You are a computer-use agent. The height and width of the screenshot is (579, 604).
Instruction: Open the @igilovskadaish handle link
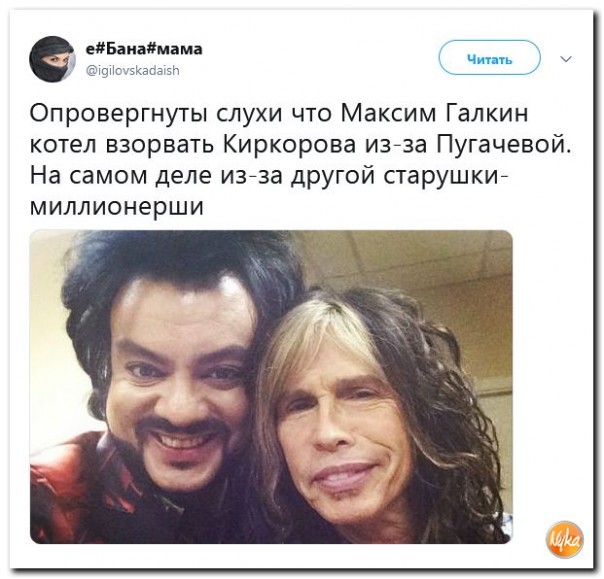pos(132,70)
